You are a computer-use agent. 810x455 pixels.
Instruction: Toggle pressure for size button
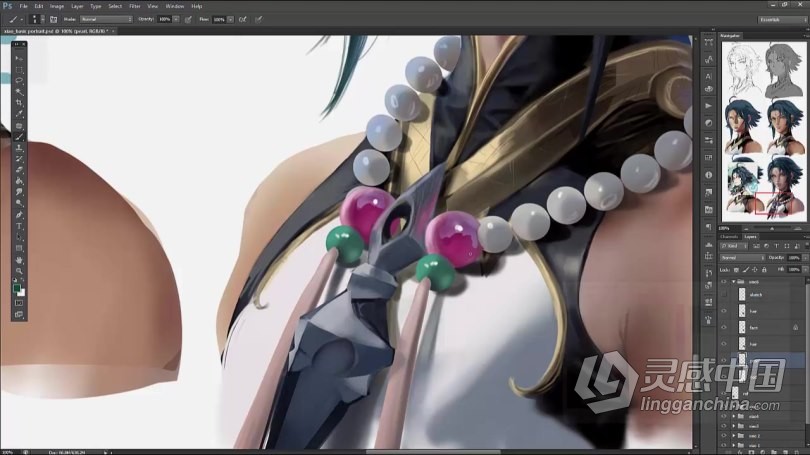tap(258, 19)
